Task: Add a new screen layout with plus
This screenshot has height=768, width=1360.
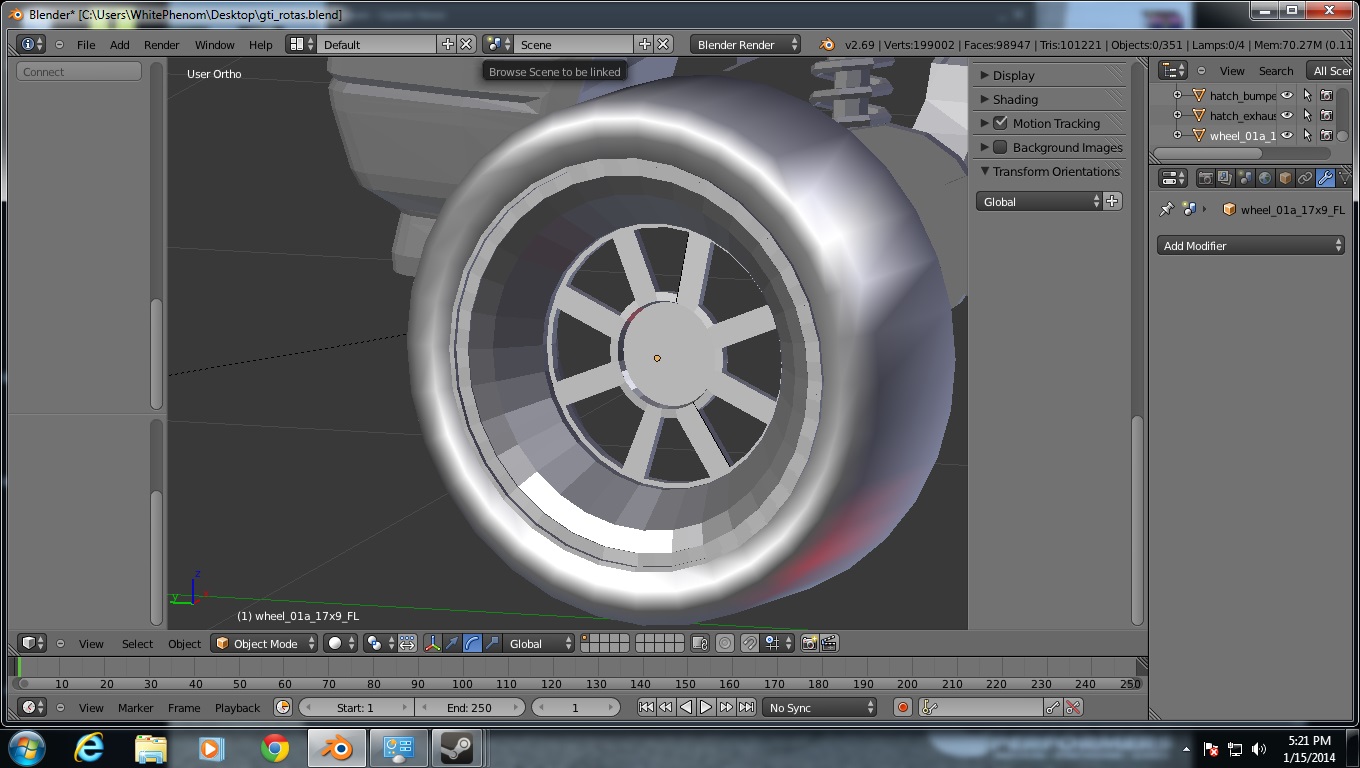Action: [447, 45]
